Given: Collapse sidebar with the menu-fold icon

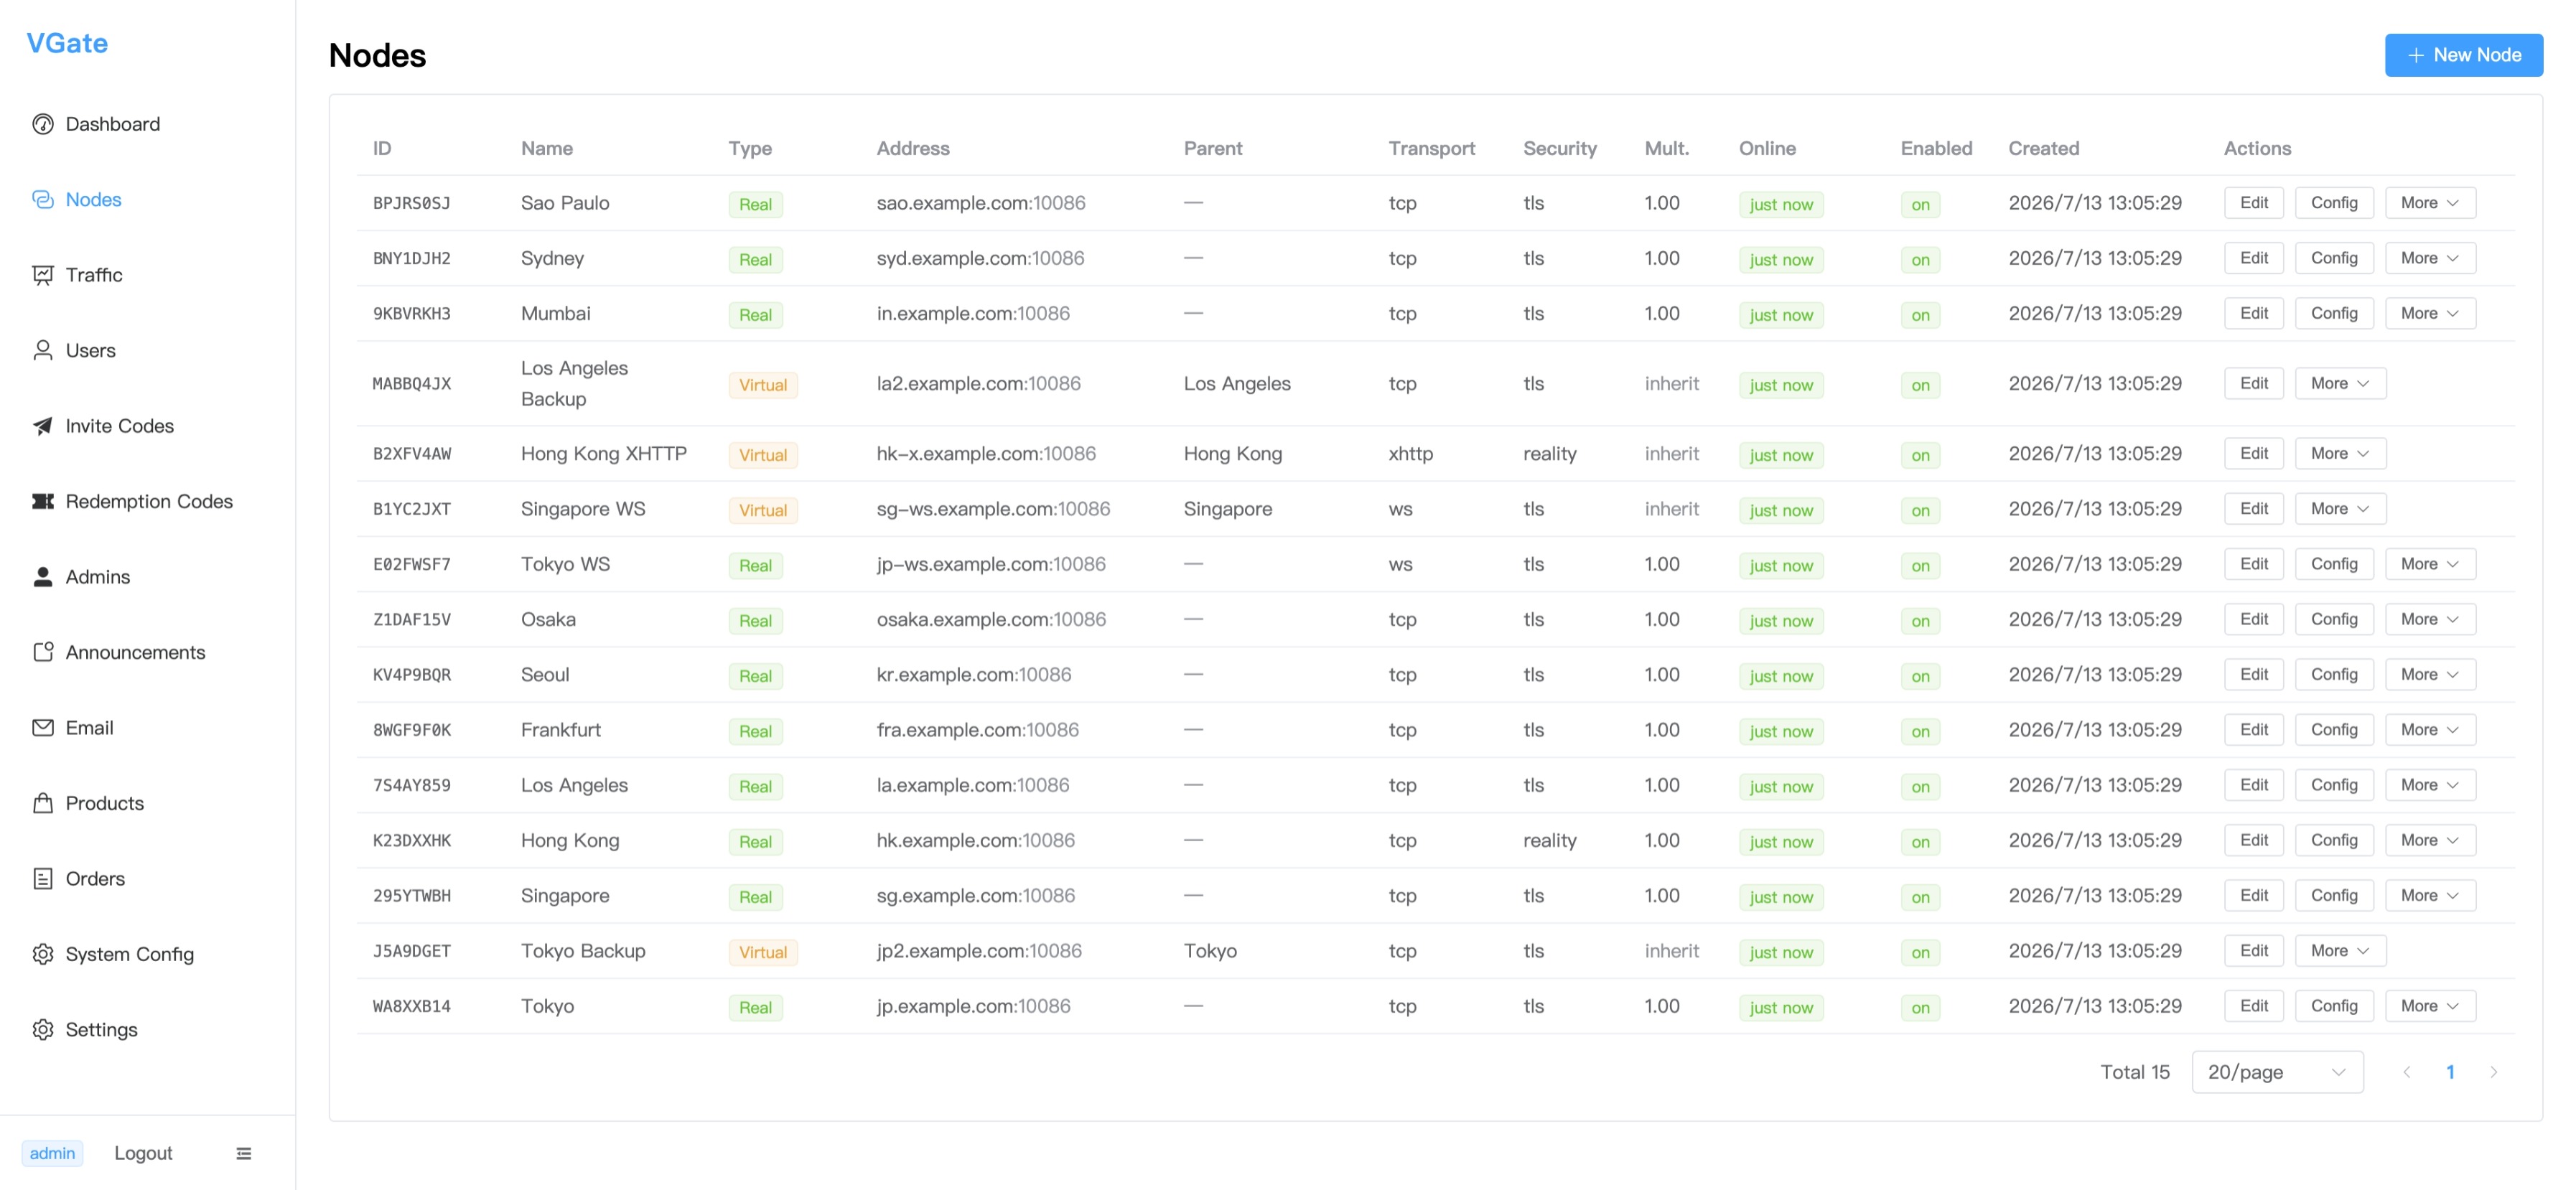Looking at the screenshot, I should pyautogui.click(x=244, y=1153).
